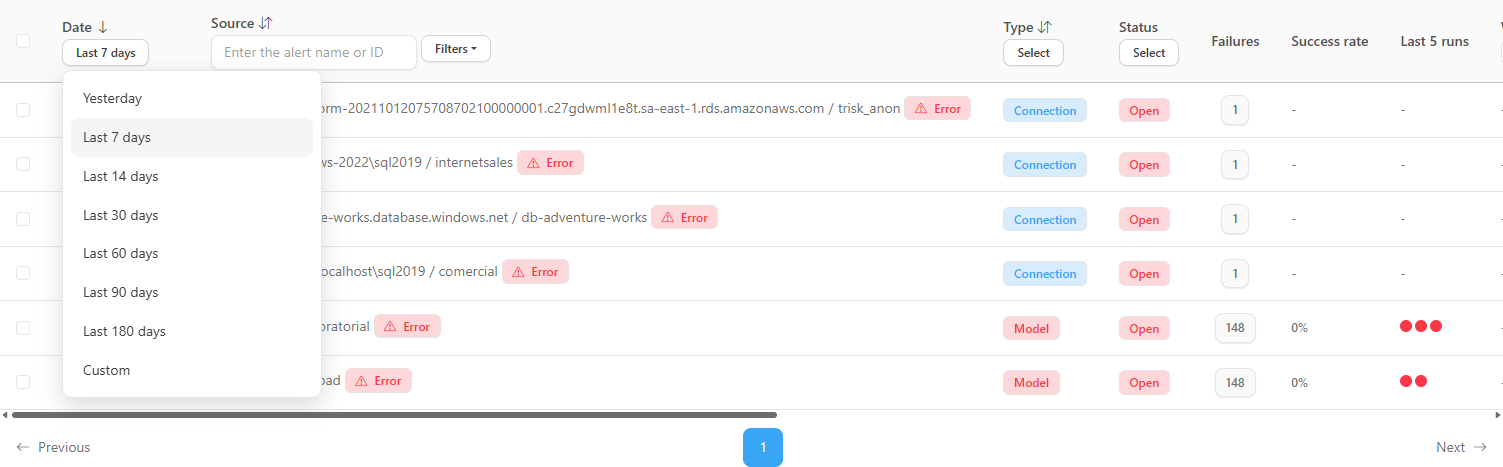This screenshot has width=1503, height=467.
Task: Go to the Next page
Action: click(1462, 447)
